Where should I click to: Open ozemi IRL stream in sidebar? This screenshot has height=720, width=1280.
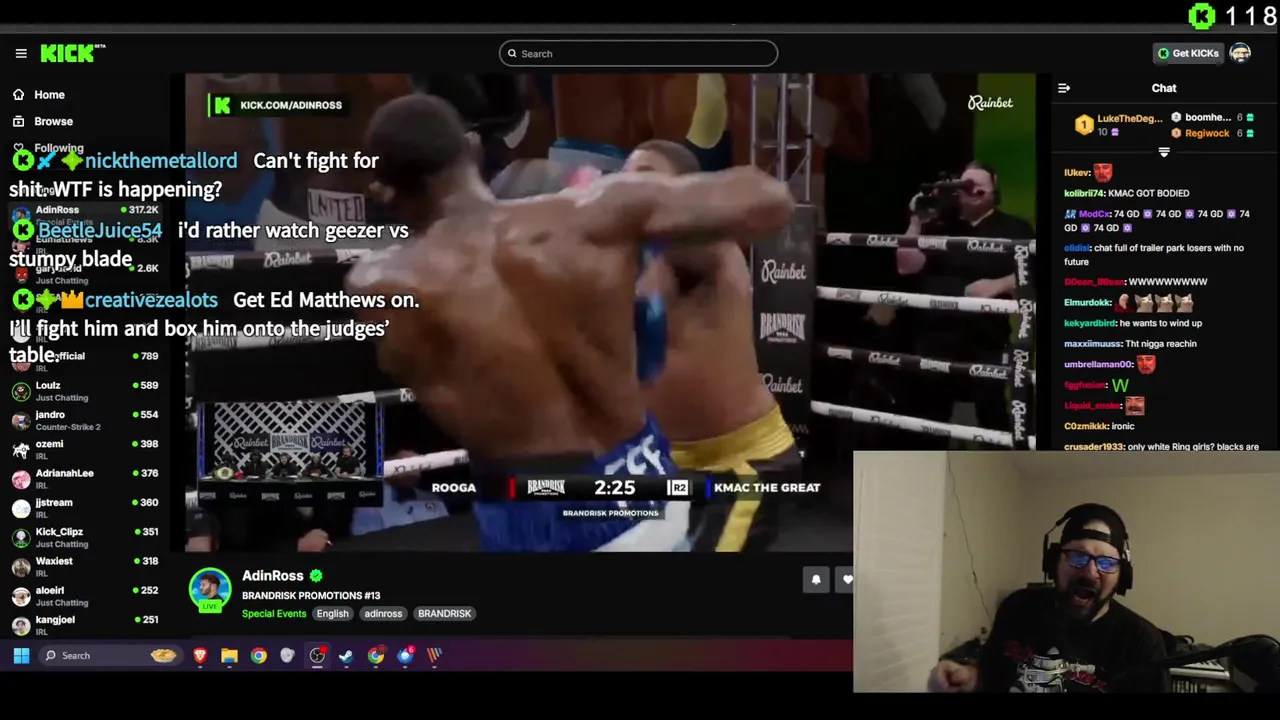(x=85, y=450)
